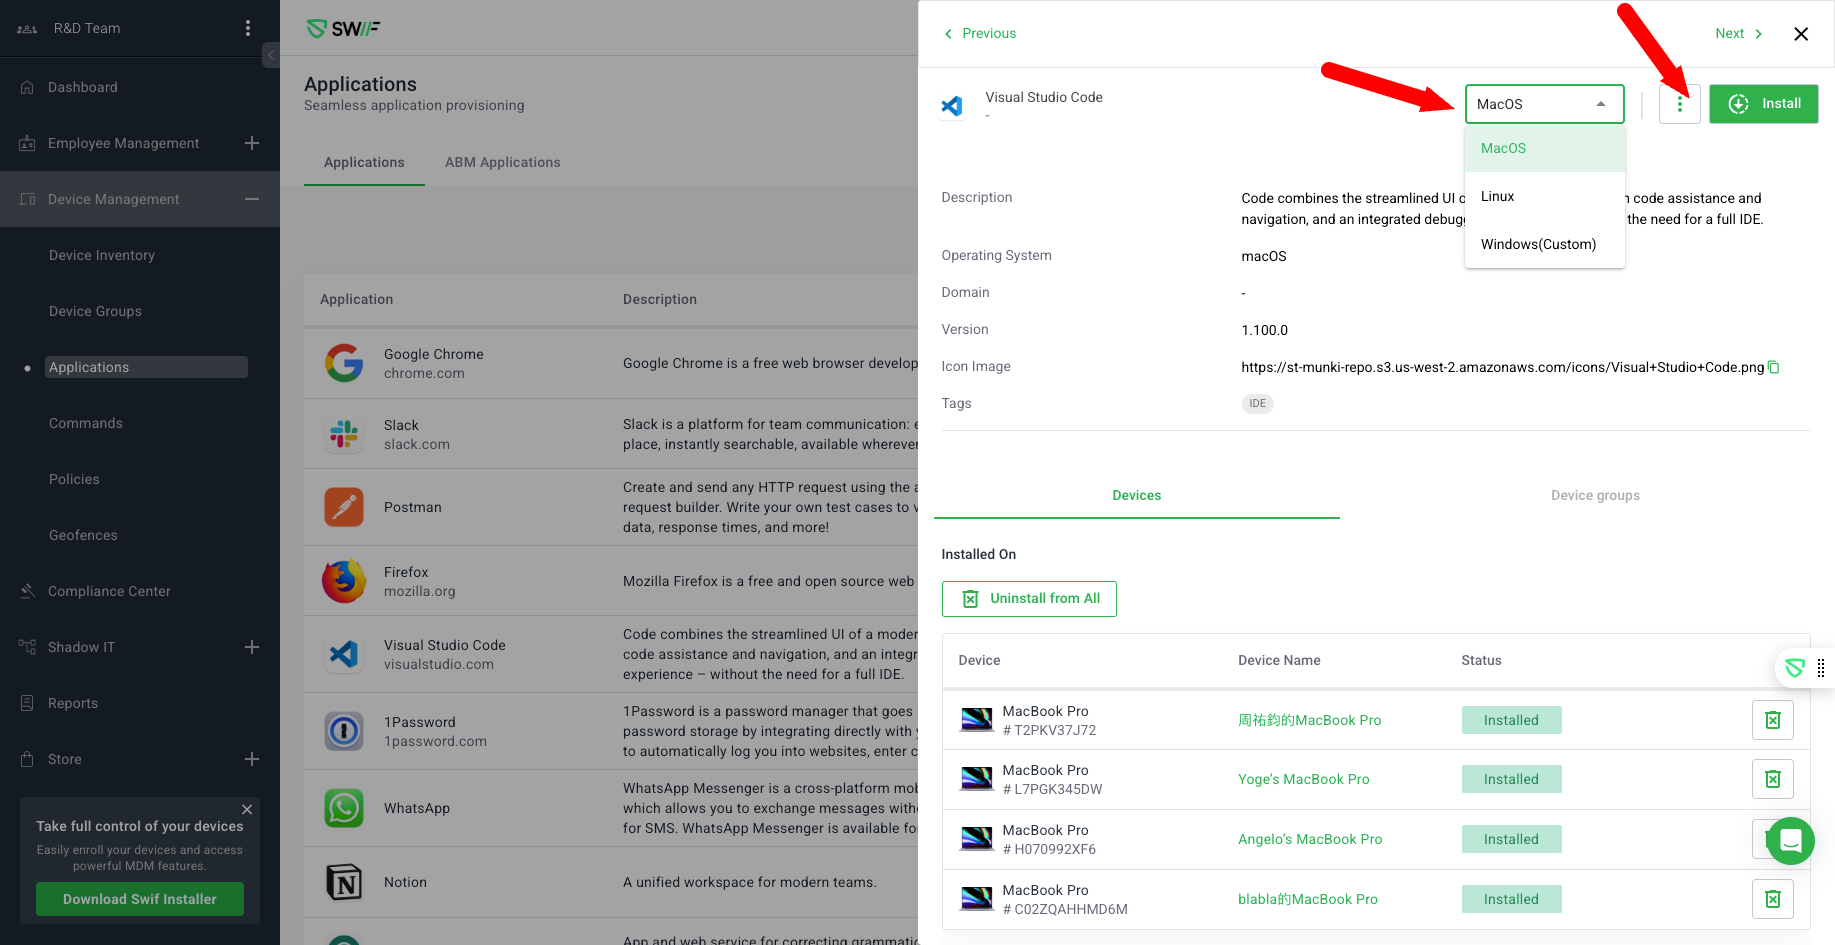Dismiss the Swif installer promo card

[247, 809]
